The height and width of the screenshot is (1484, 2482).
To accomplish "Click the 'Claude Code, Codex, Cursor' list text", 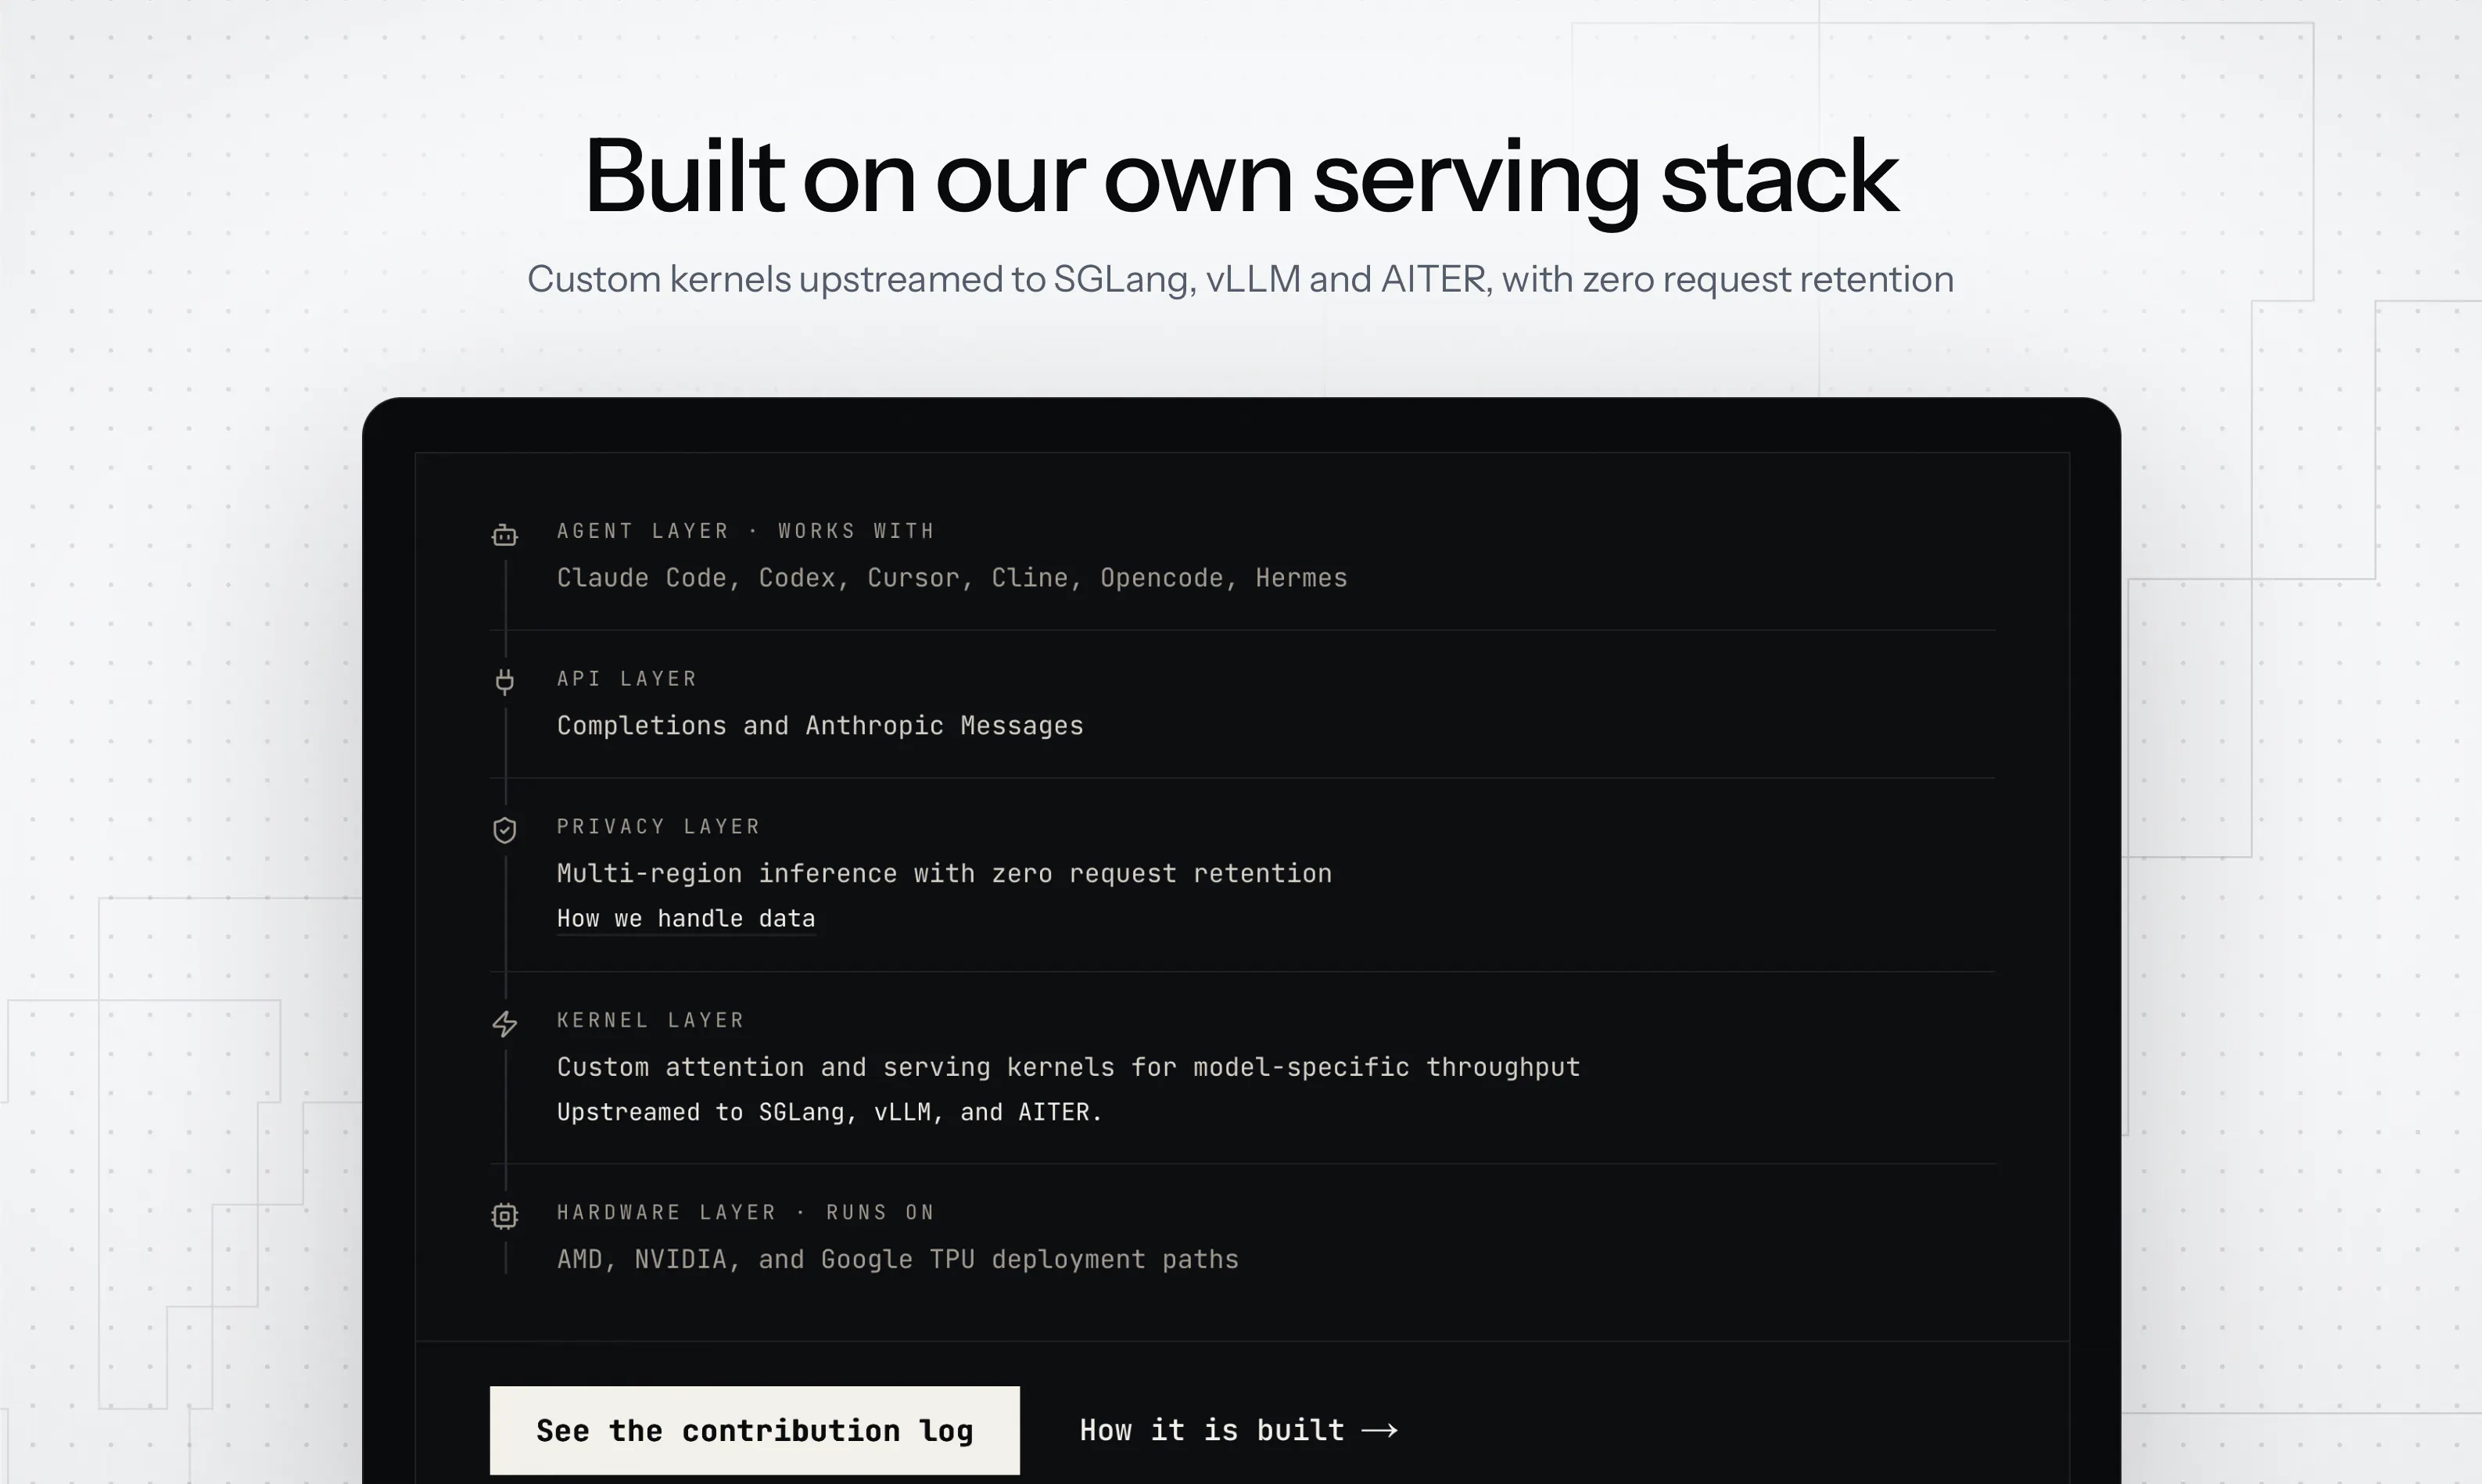I will click(x=952, y=578).
